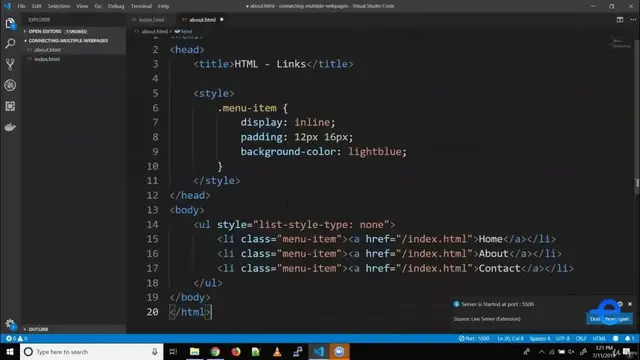640x360 pixels.
Task: Open Task View from the taskbar
Action: point(173,351)
